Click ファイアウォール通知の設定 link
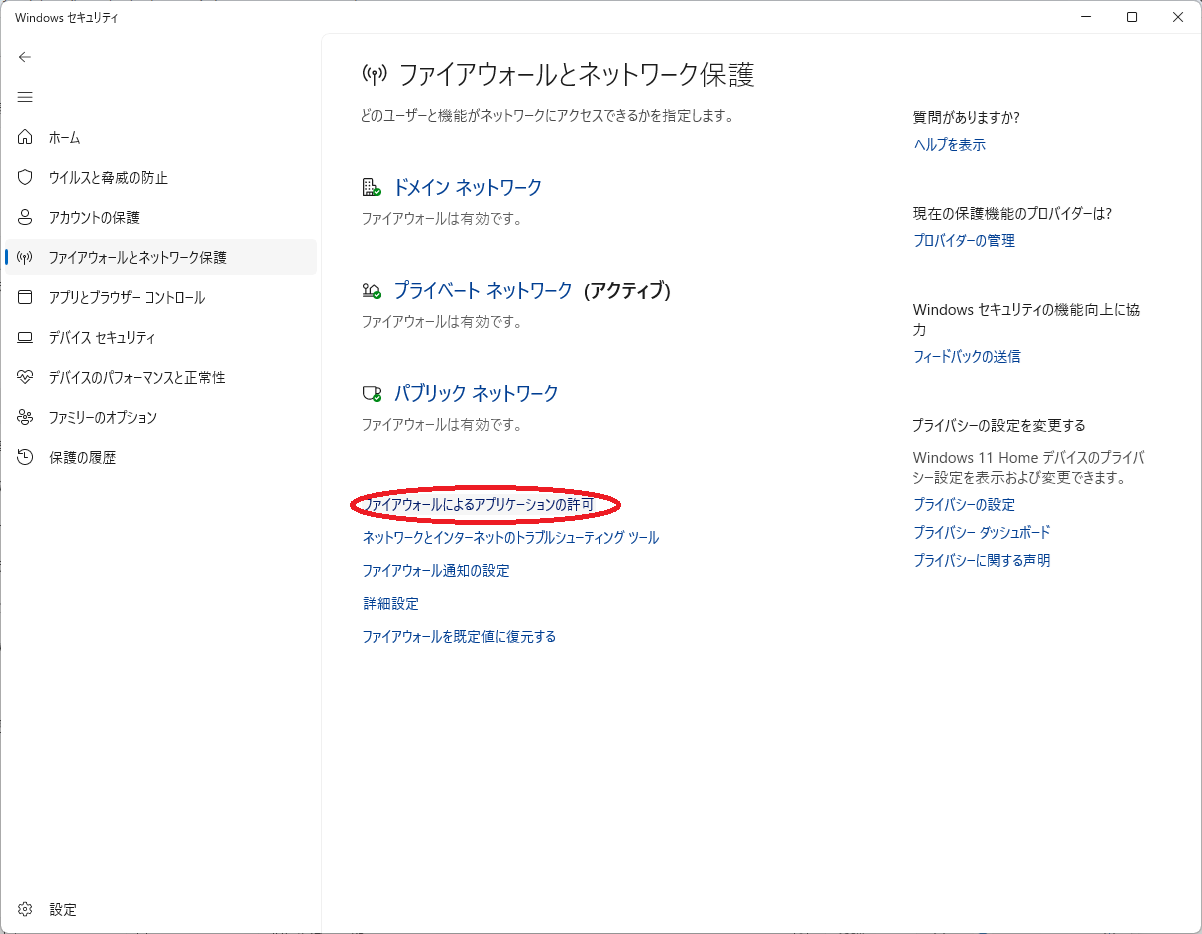Screen dimensions: 1202x934 click(x=436, y=570)
